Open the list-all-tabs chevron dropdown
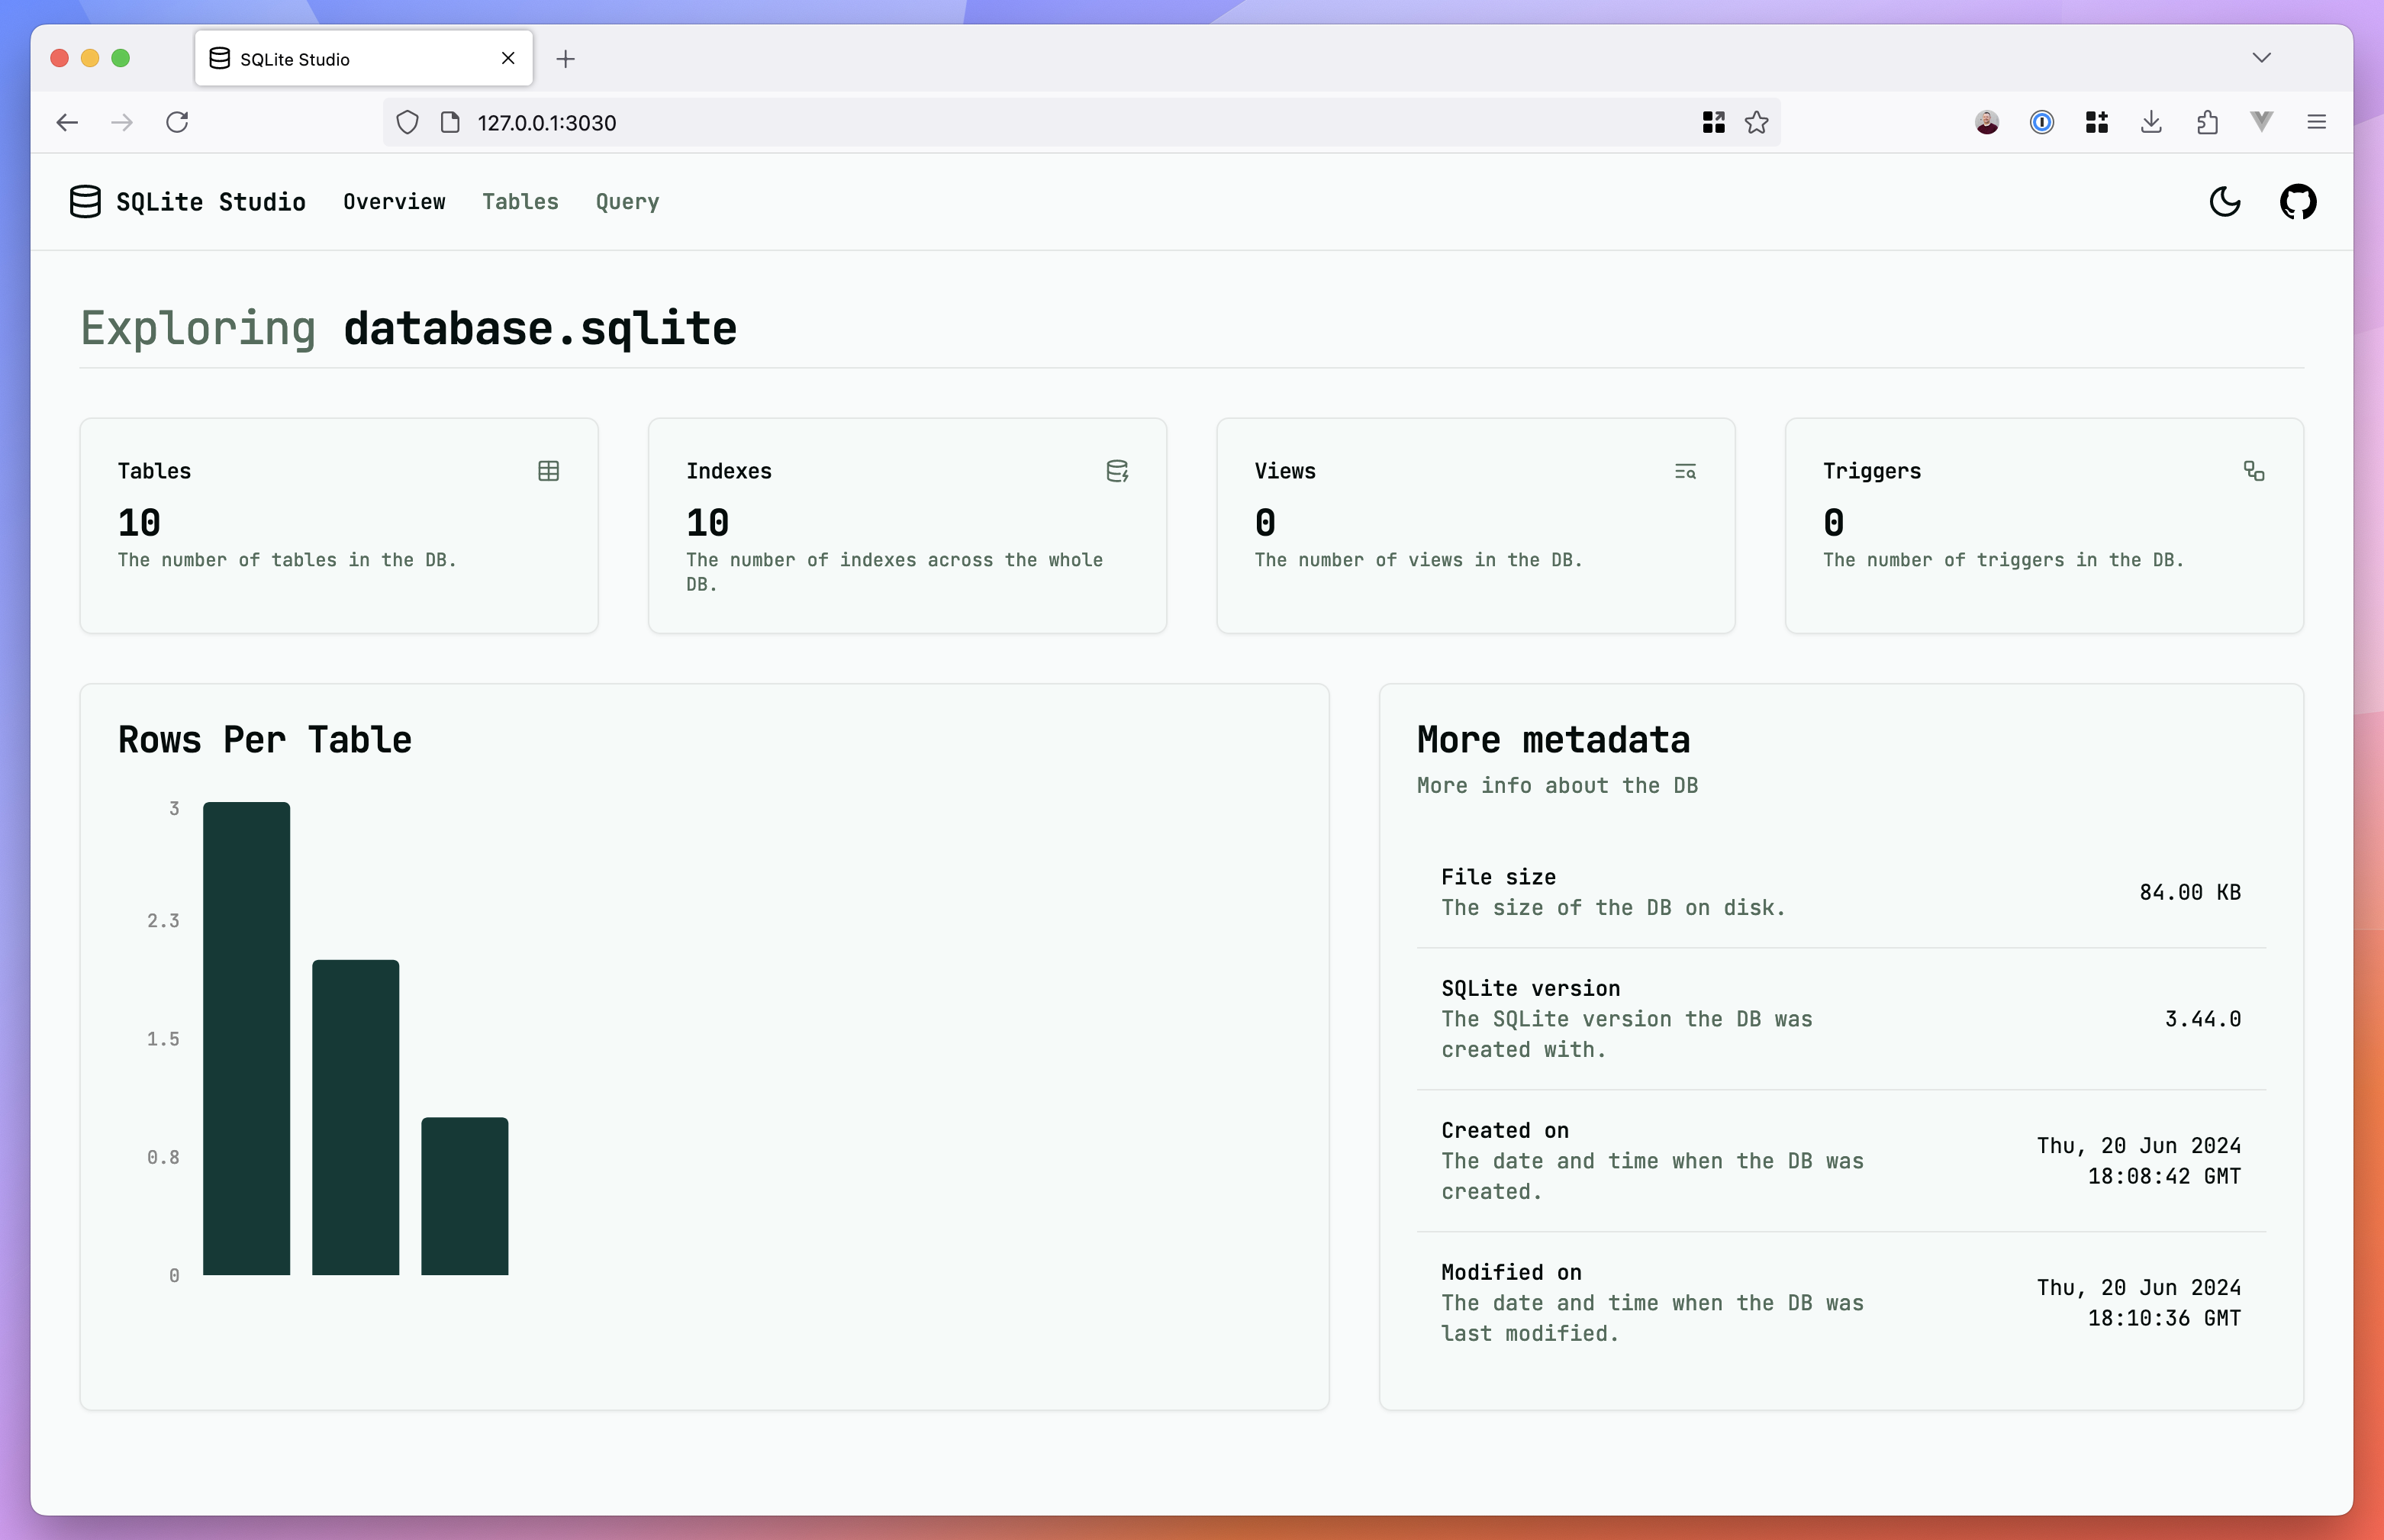This screenshot has width=2384, height=1540. click(2262, 57)
